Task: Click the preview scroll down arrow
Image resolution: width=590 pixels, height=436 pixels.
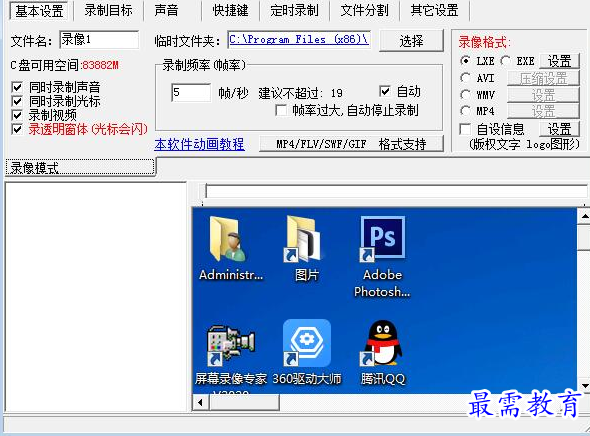Action: click(585, 386)
